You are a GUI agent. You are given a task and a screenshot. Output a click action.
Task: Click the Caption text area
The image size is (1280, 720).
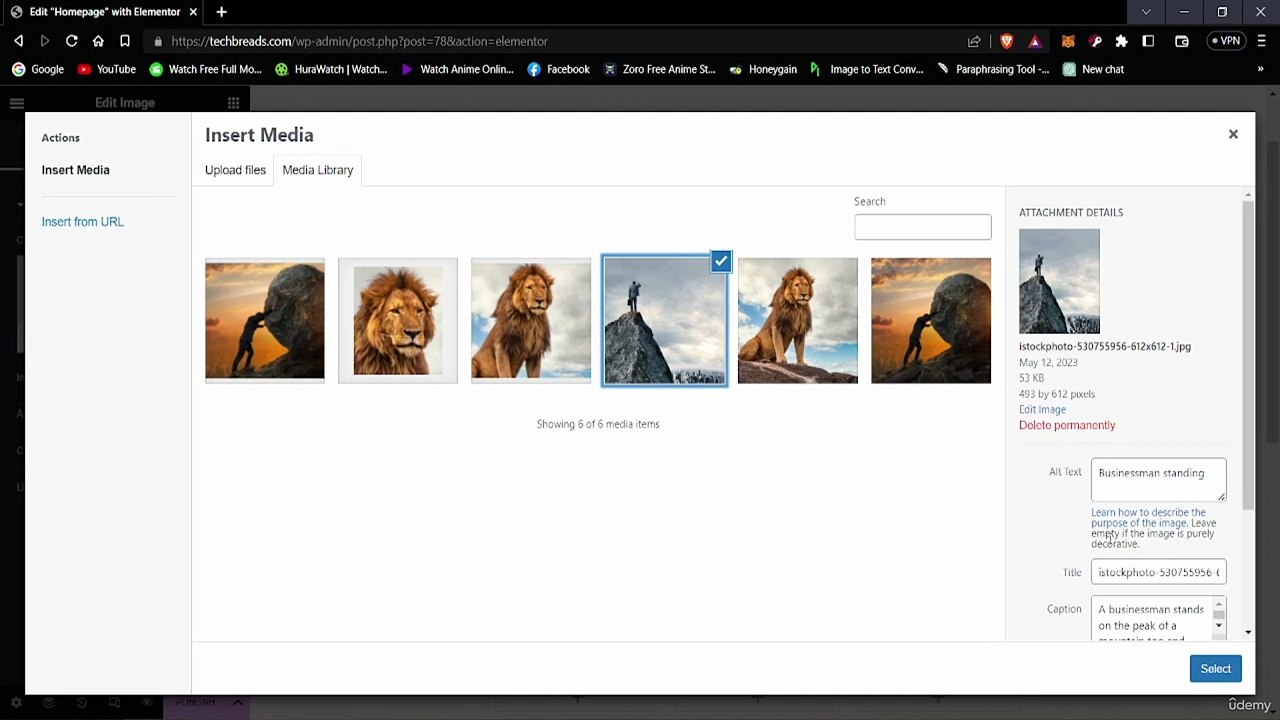click(x=1150, y=620)
